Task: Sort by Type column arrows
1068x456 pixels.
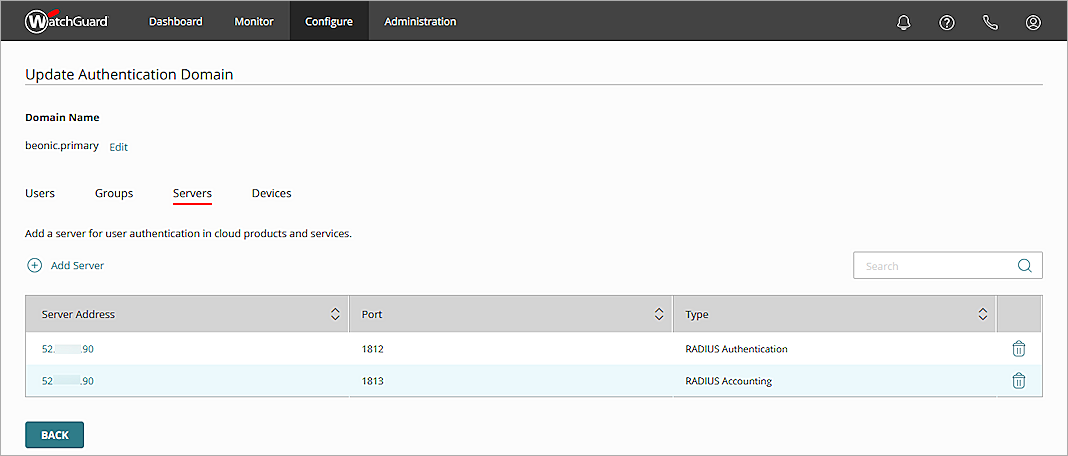Action: click(x=982, y=314)
